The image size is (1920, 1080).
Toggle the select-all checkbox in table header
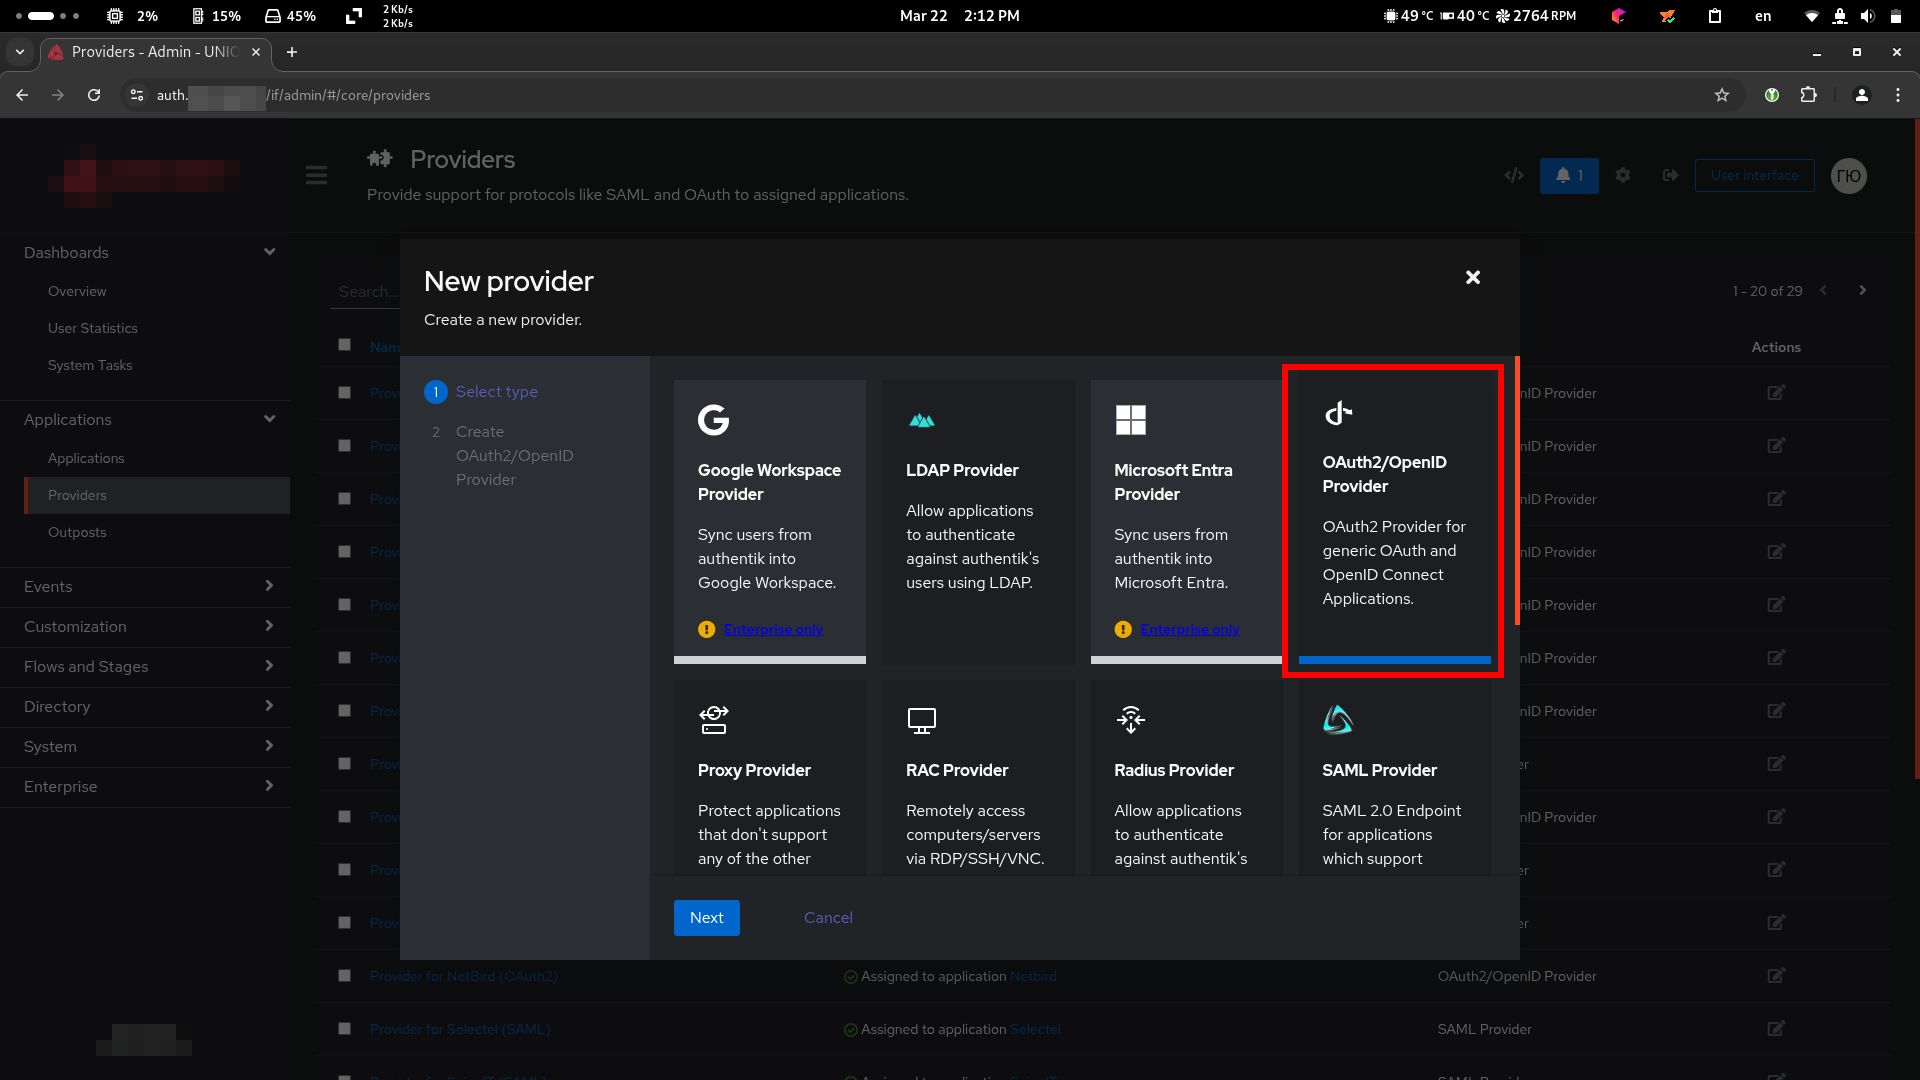345,345
